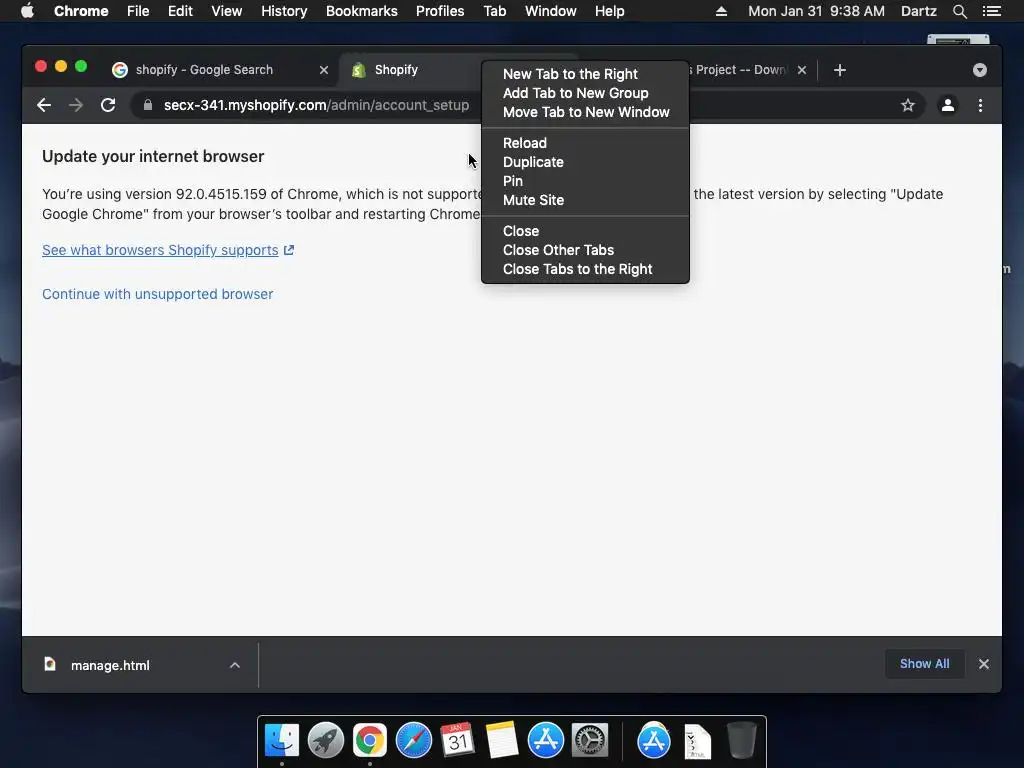Click the eject icon in menu bar
Viewport: 1024px width, 768px height.
(x=721, y=11)
